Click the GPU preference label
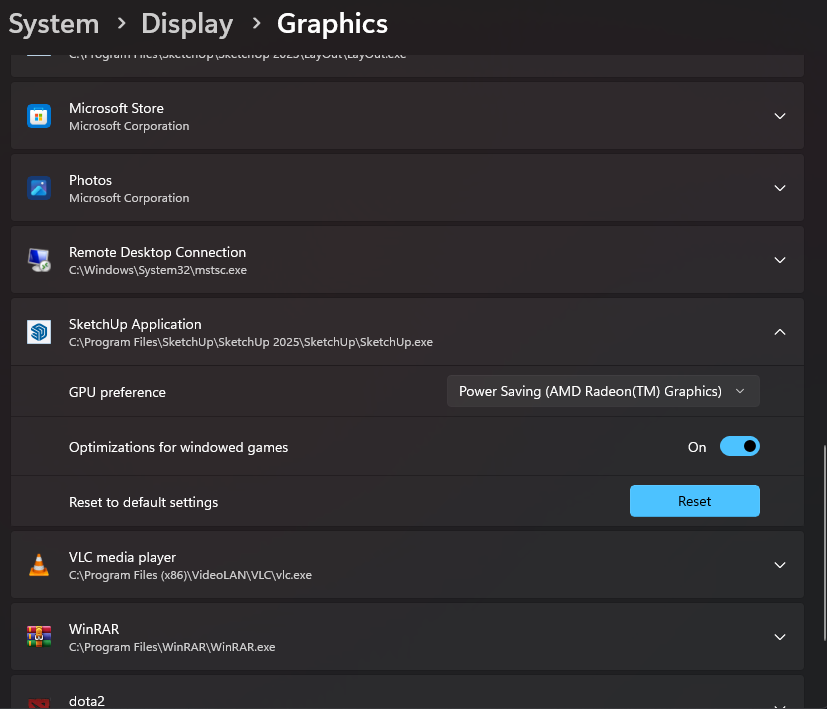This screenshot has height=709, width=827. pos(117,392)
